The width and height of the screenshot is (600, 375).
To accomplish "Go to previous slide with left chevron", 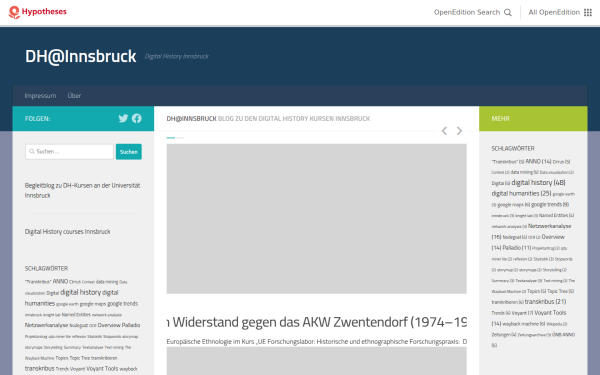I will click(444, 131).
